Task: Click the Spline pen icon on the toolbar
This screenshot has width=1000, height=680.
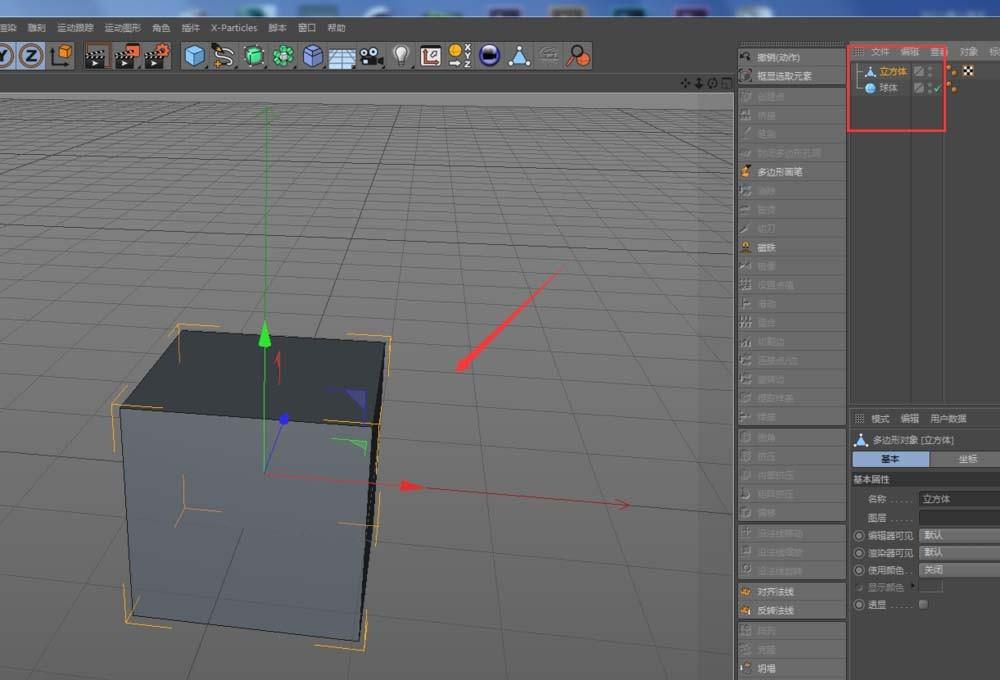Action: (x=222, y=57)
